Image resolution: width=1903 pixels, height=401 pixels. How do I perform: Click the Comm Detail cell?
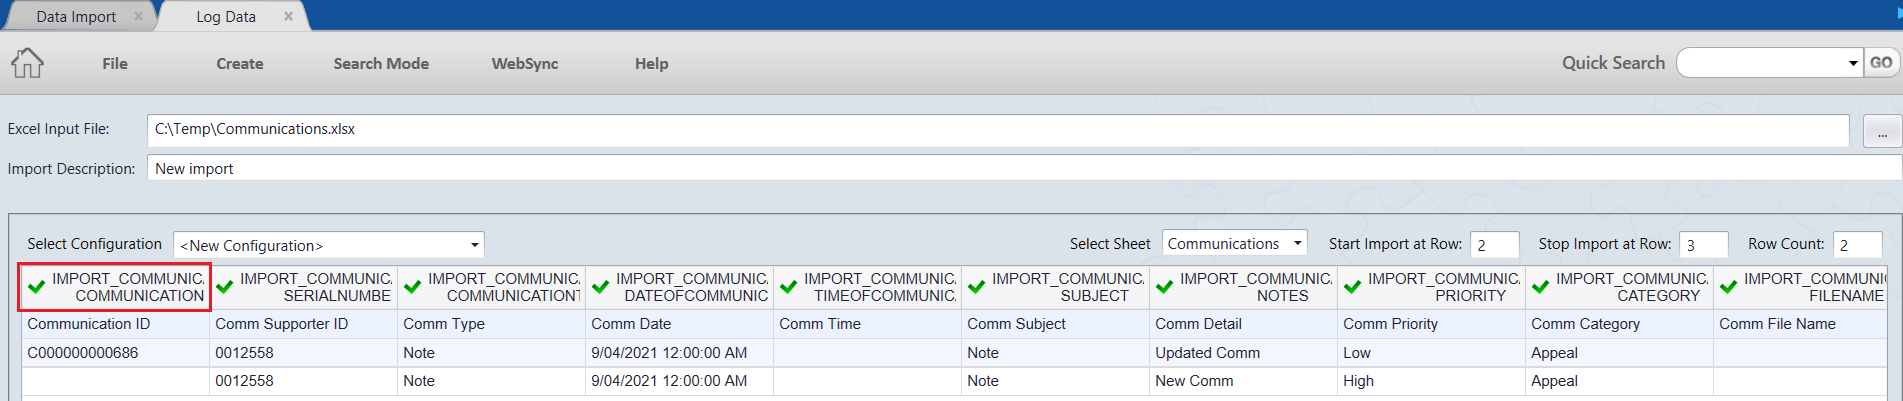point(1243,324)
